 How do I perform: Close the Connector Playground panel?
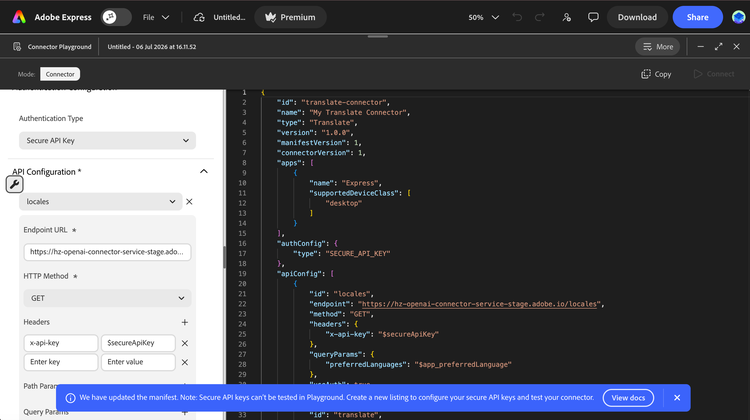click(737, 46)
